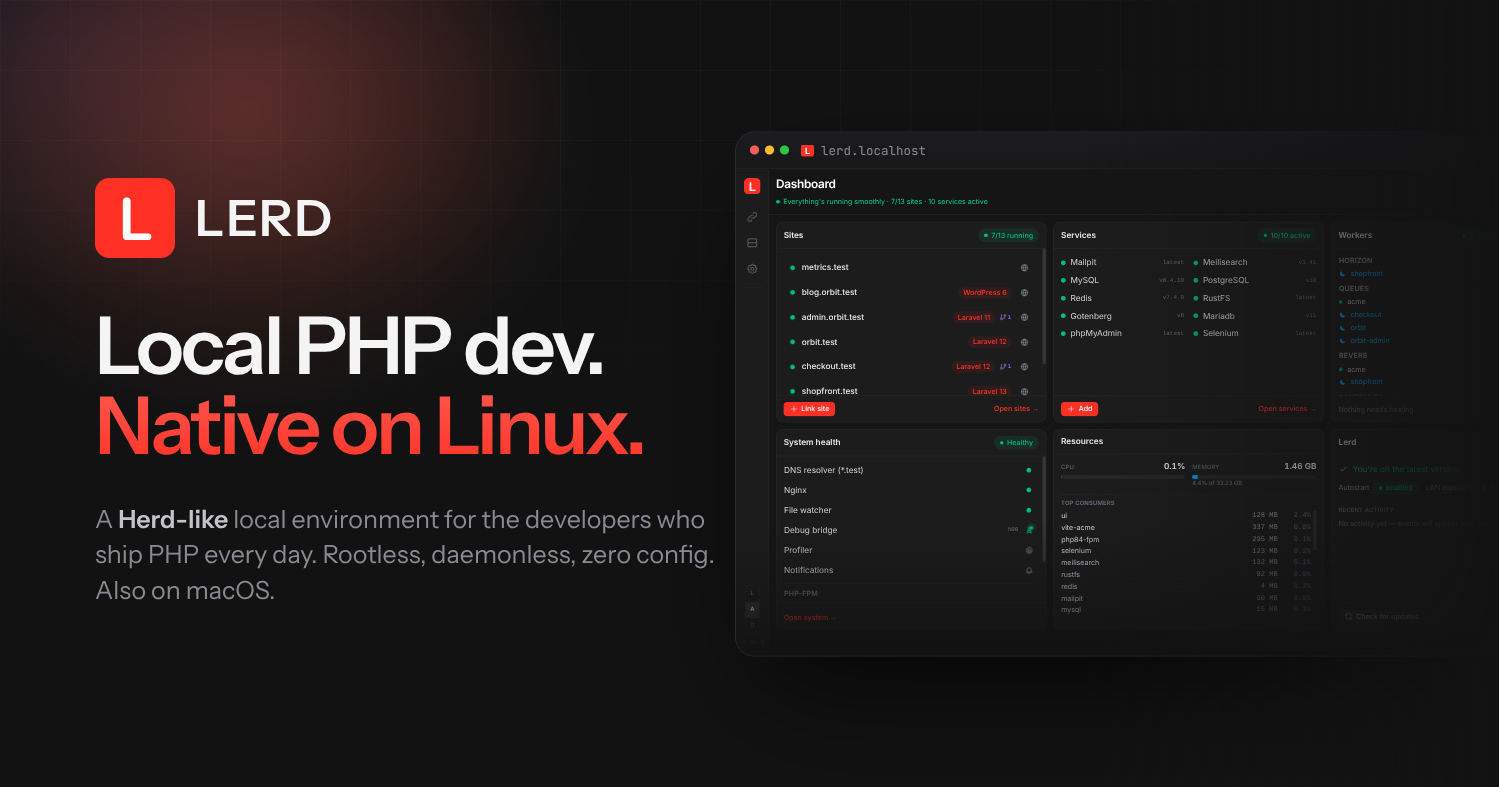The image size is (1499, 787).
Task: Toggle the Autostart enabled badge
Action: click(1395, 488)
